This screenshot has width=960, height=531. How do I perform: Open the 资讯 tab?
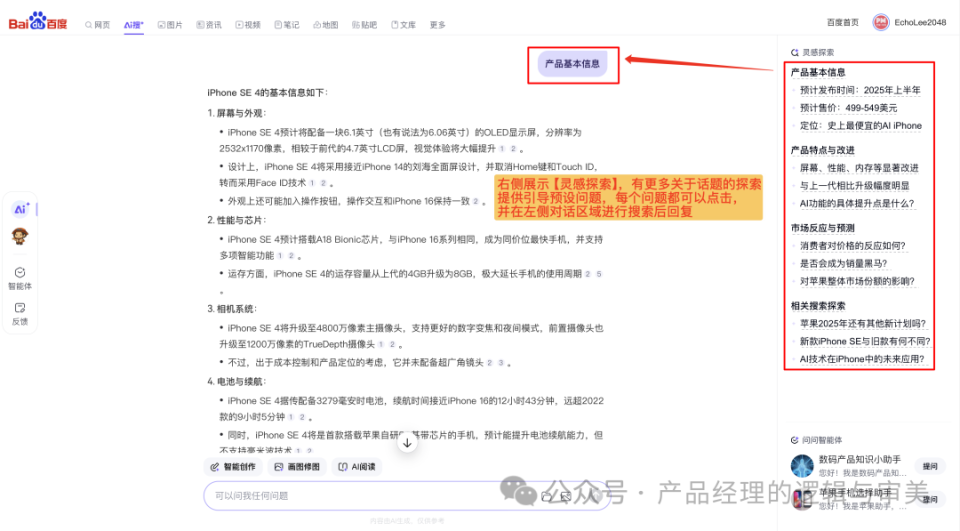pyautogui.click(x=209, y=25)
